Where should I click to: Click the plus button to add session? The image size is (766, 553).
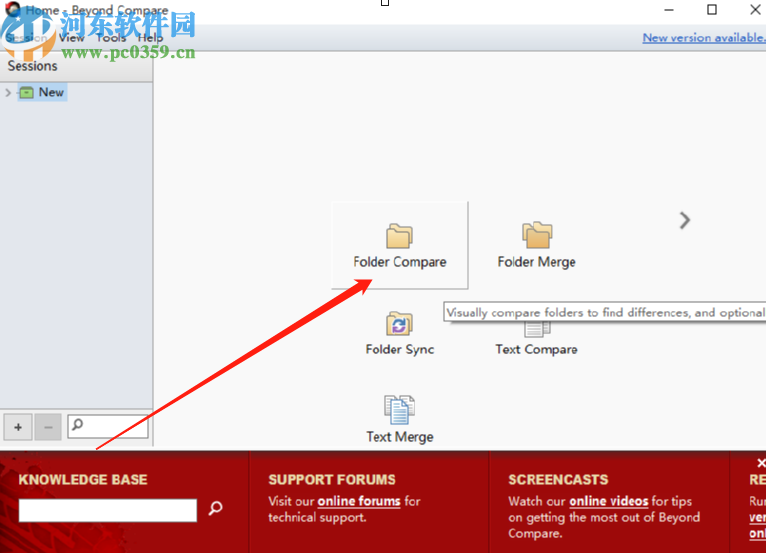(18, 427)
